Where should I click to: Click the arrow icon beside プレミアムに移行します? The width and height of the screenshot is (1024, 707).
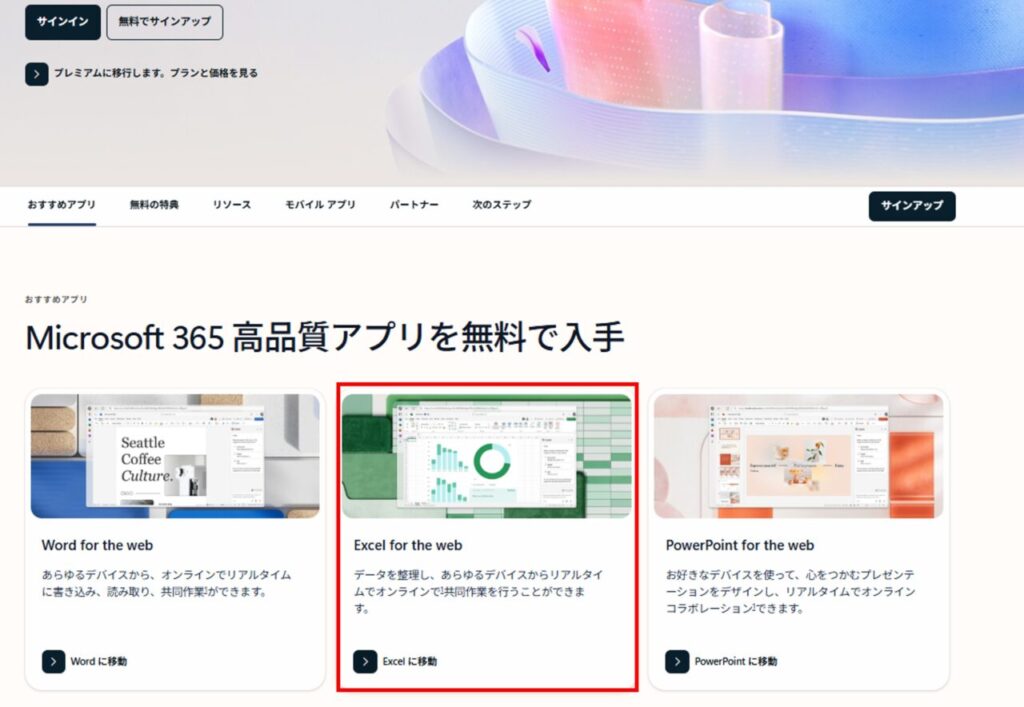[37, 74]
